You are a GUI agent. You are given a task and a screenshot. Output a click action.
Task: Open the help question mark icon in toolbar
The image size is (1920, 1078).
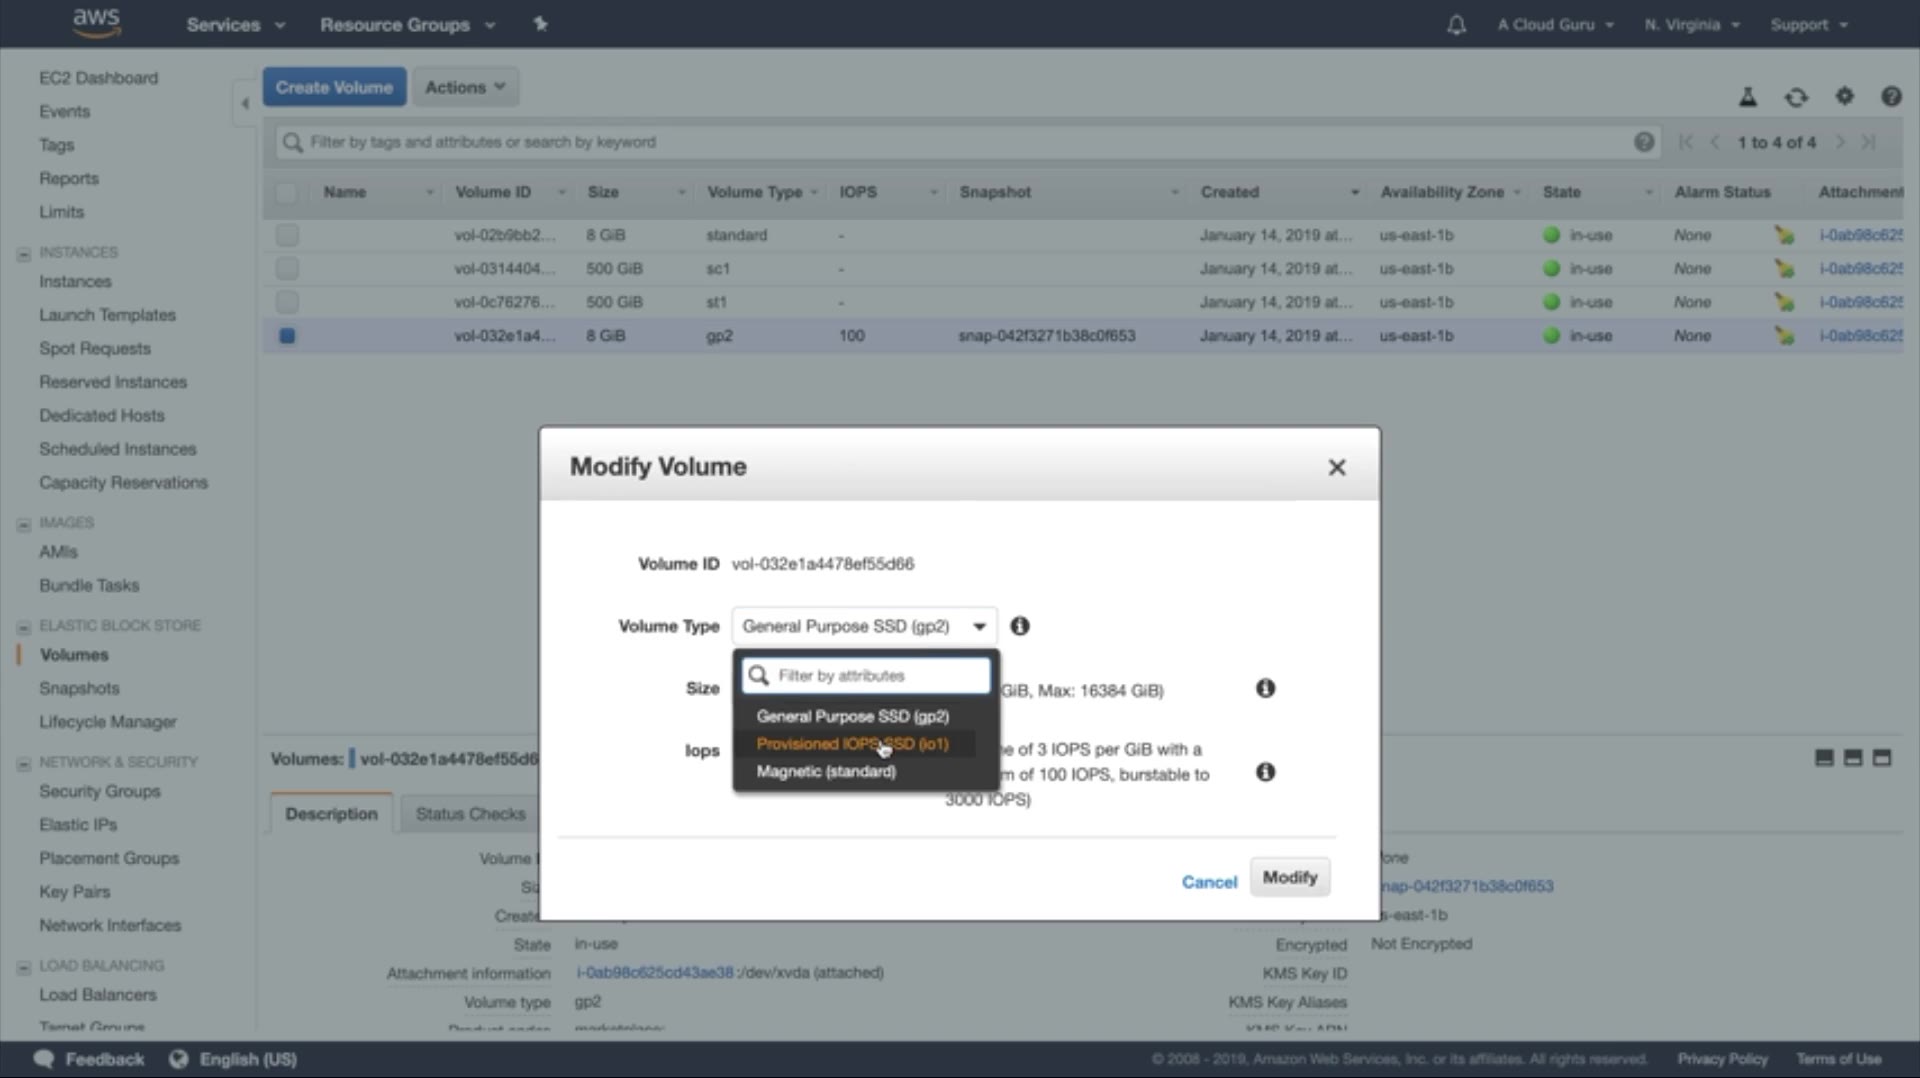1891,96
